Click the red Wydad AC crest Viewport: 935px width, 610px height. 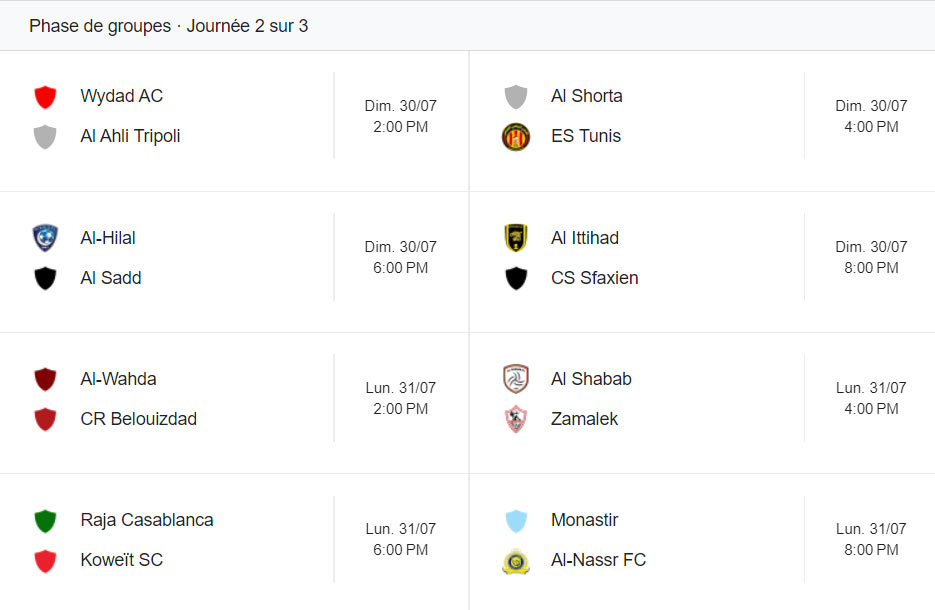(x=45, y=97)
